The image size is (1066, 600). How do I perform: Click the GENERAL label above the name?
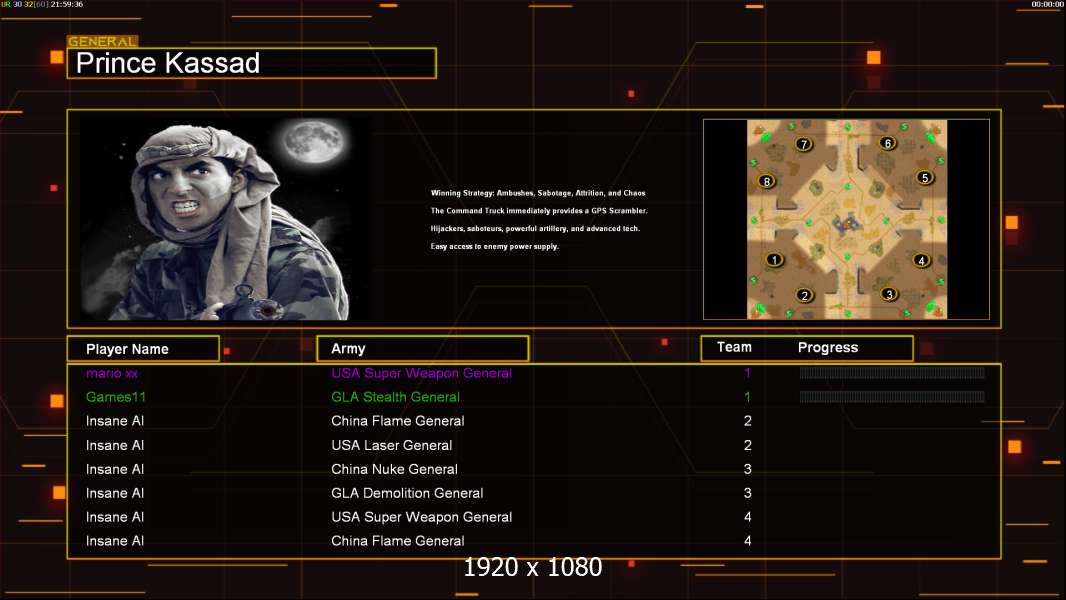pyautogui.click(x=103, y=41)
